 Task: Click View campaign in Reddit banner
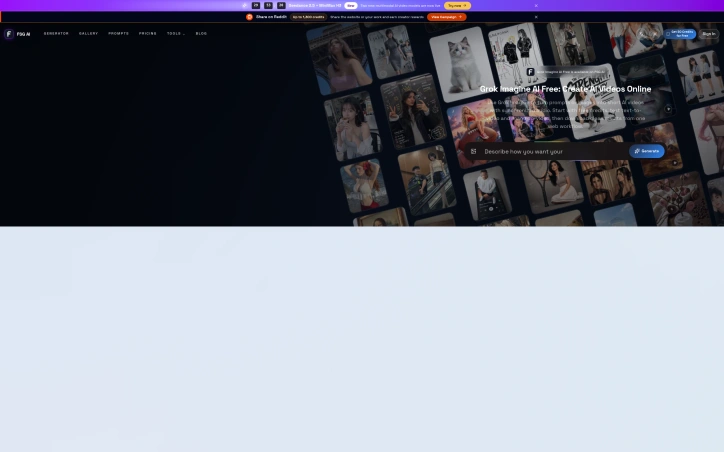pyautogui.click(x=446, y=17)
